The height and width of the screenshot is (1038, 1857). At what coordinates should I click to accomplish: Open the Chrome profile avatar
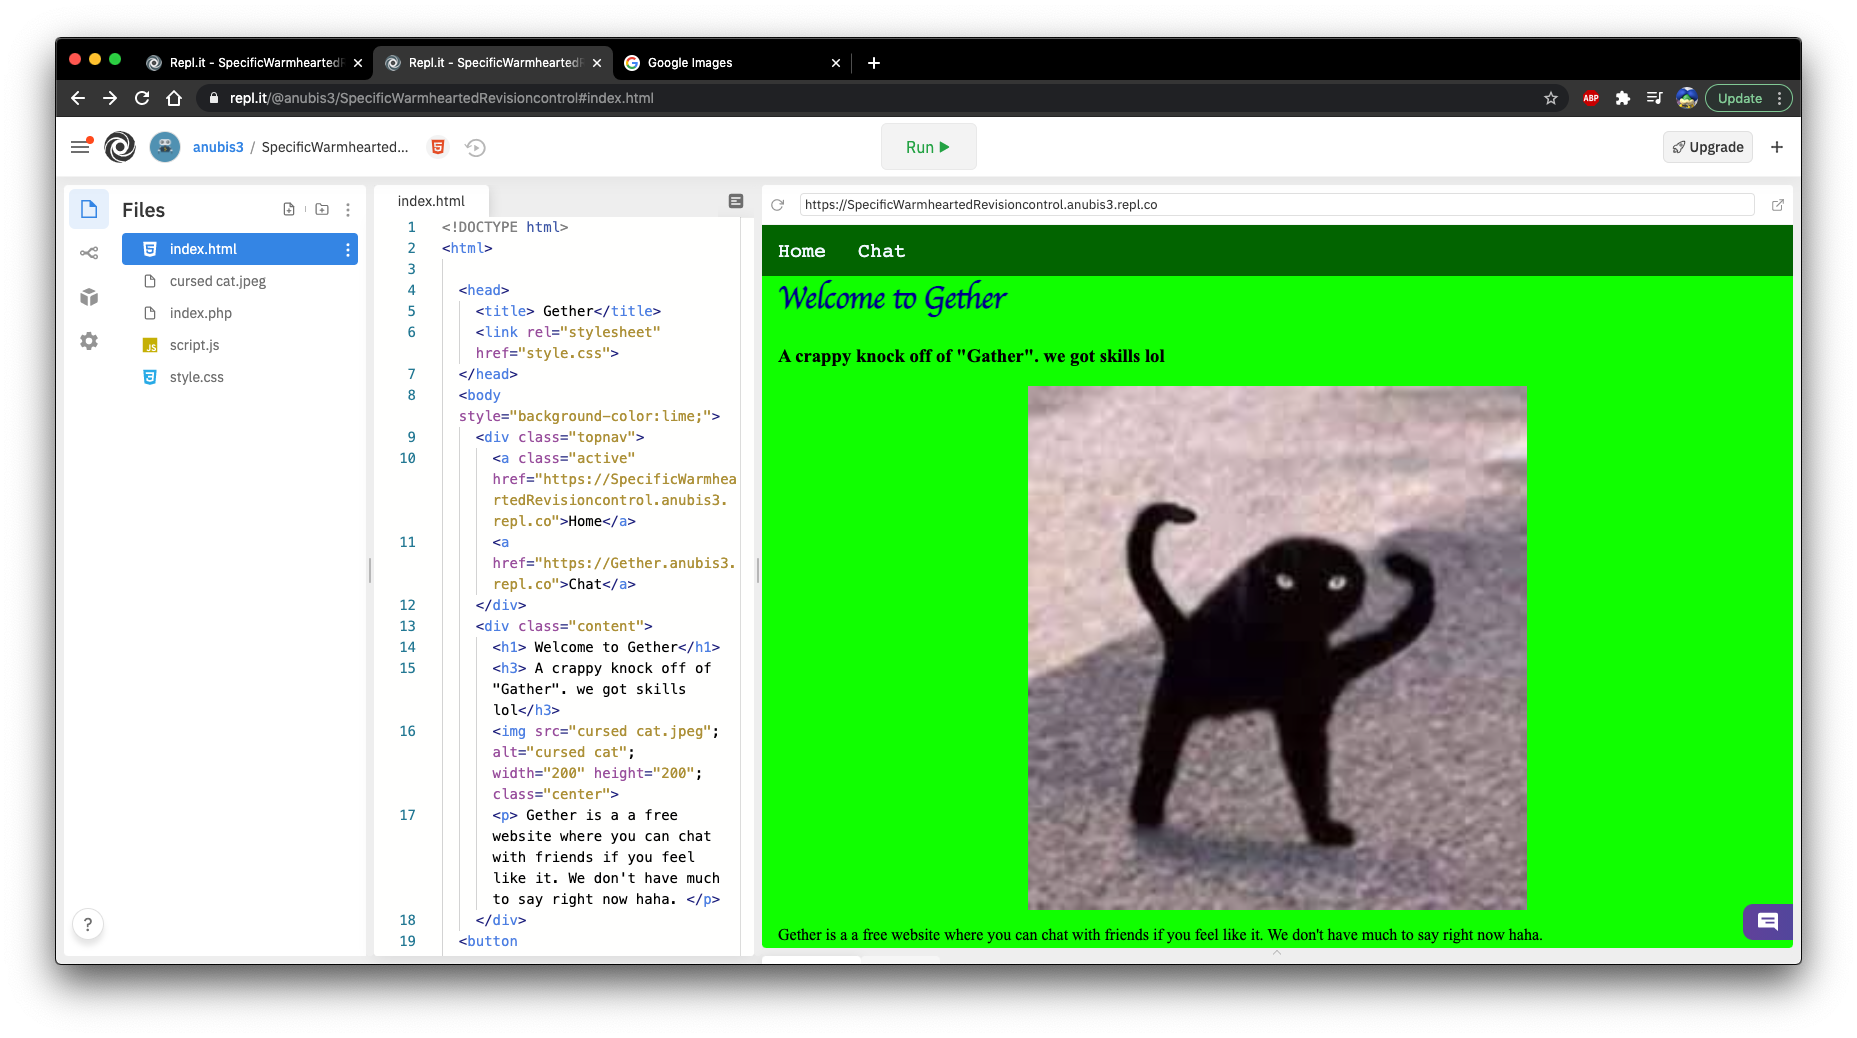pos(1687,98)
